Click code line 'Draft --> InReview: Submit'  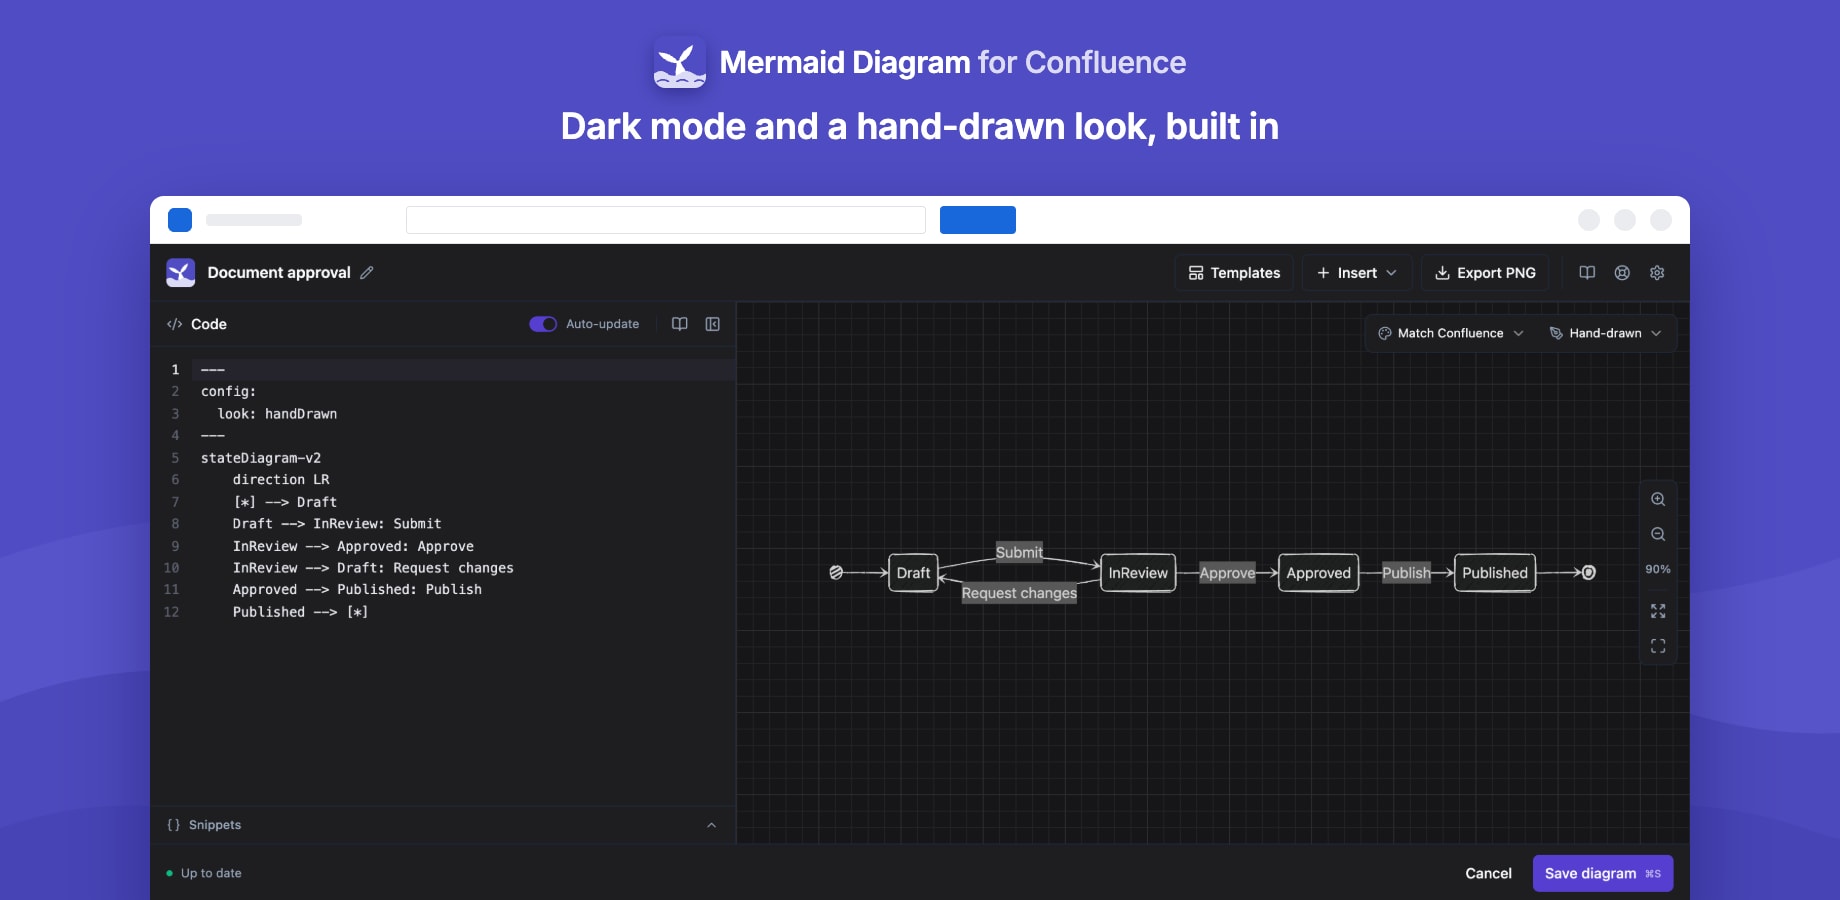(337, 524)
